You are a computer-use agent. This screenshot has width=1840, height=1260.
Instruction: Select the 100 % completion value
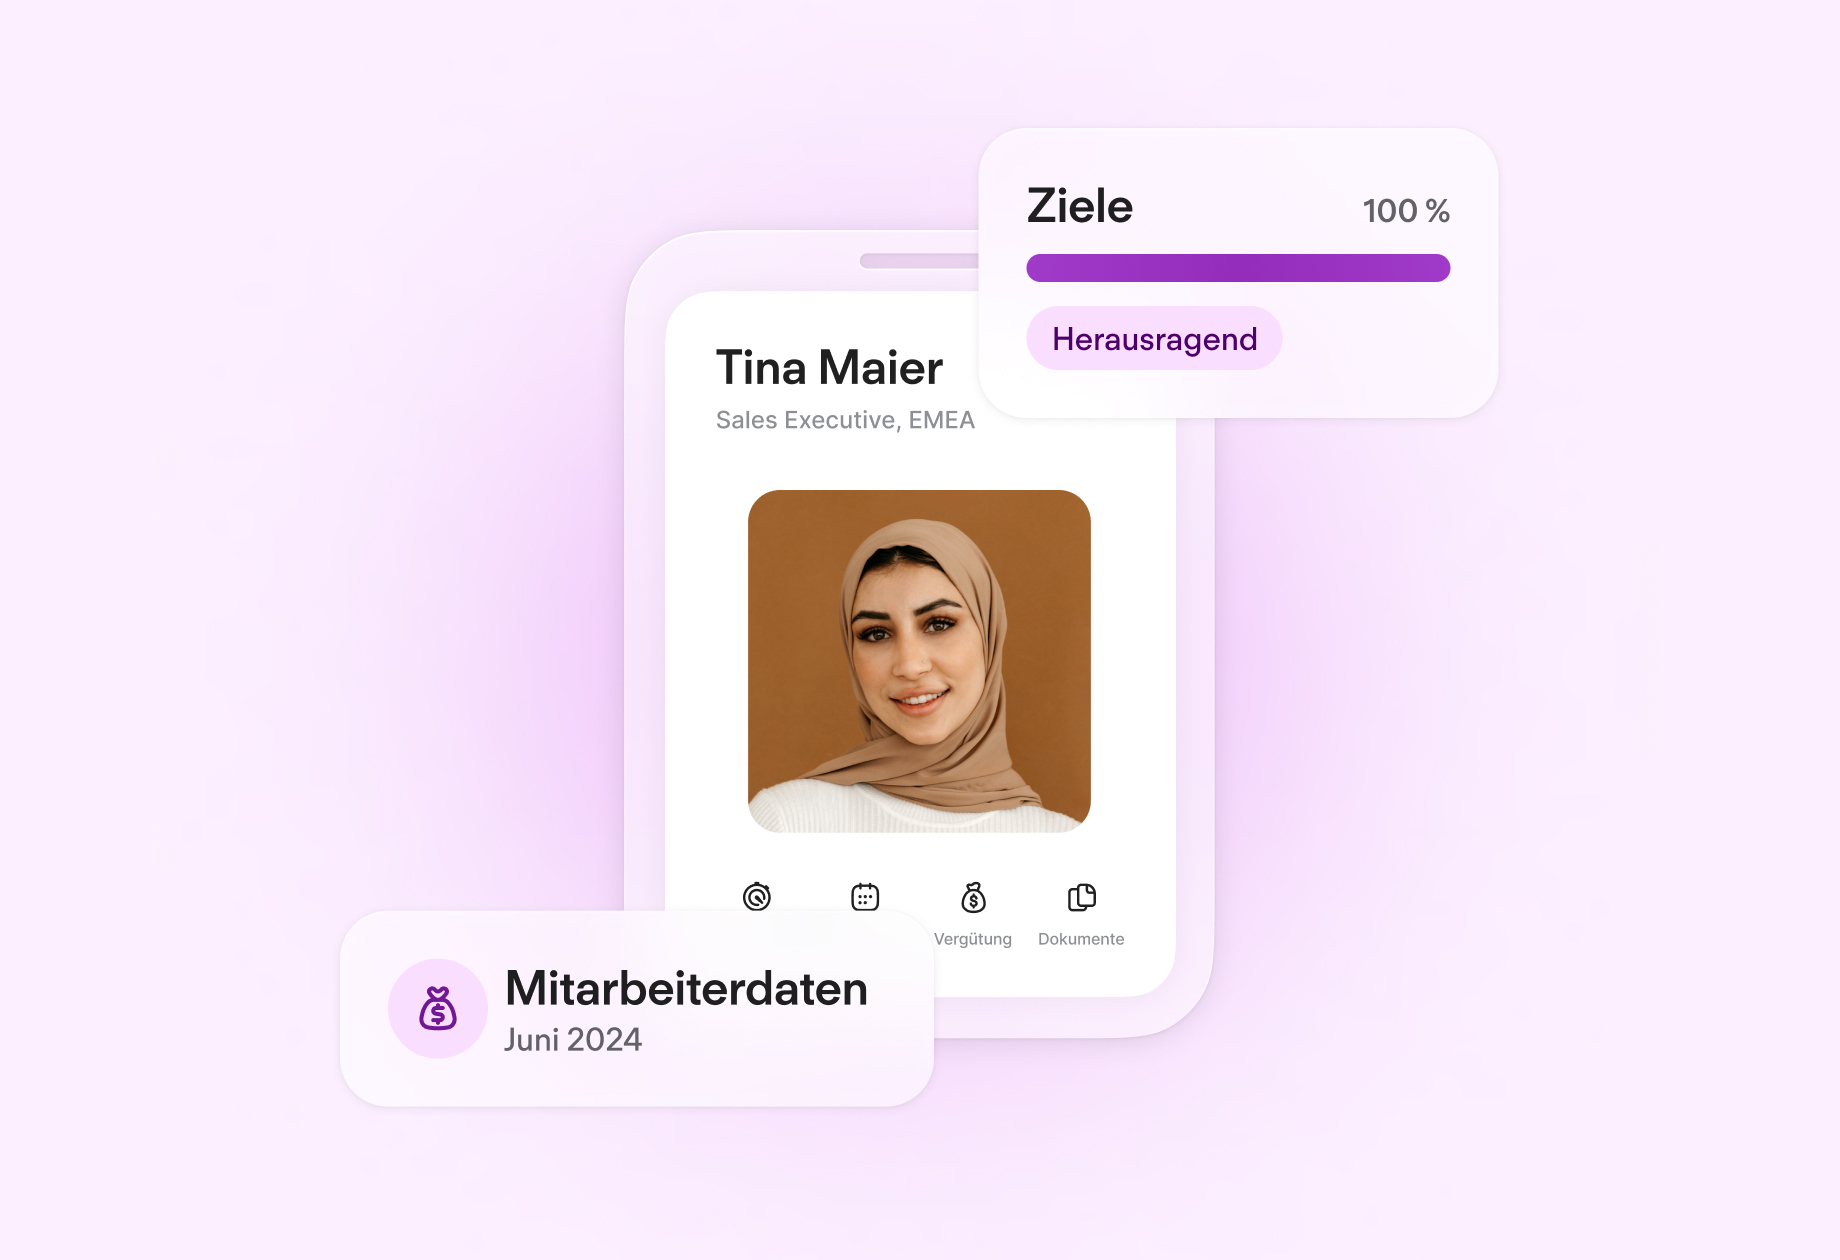(x=1406, y=211)
